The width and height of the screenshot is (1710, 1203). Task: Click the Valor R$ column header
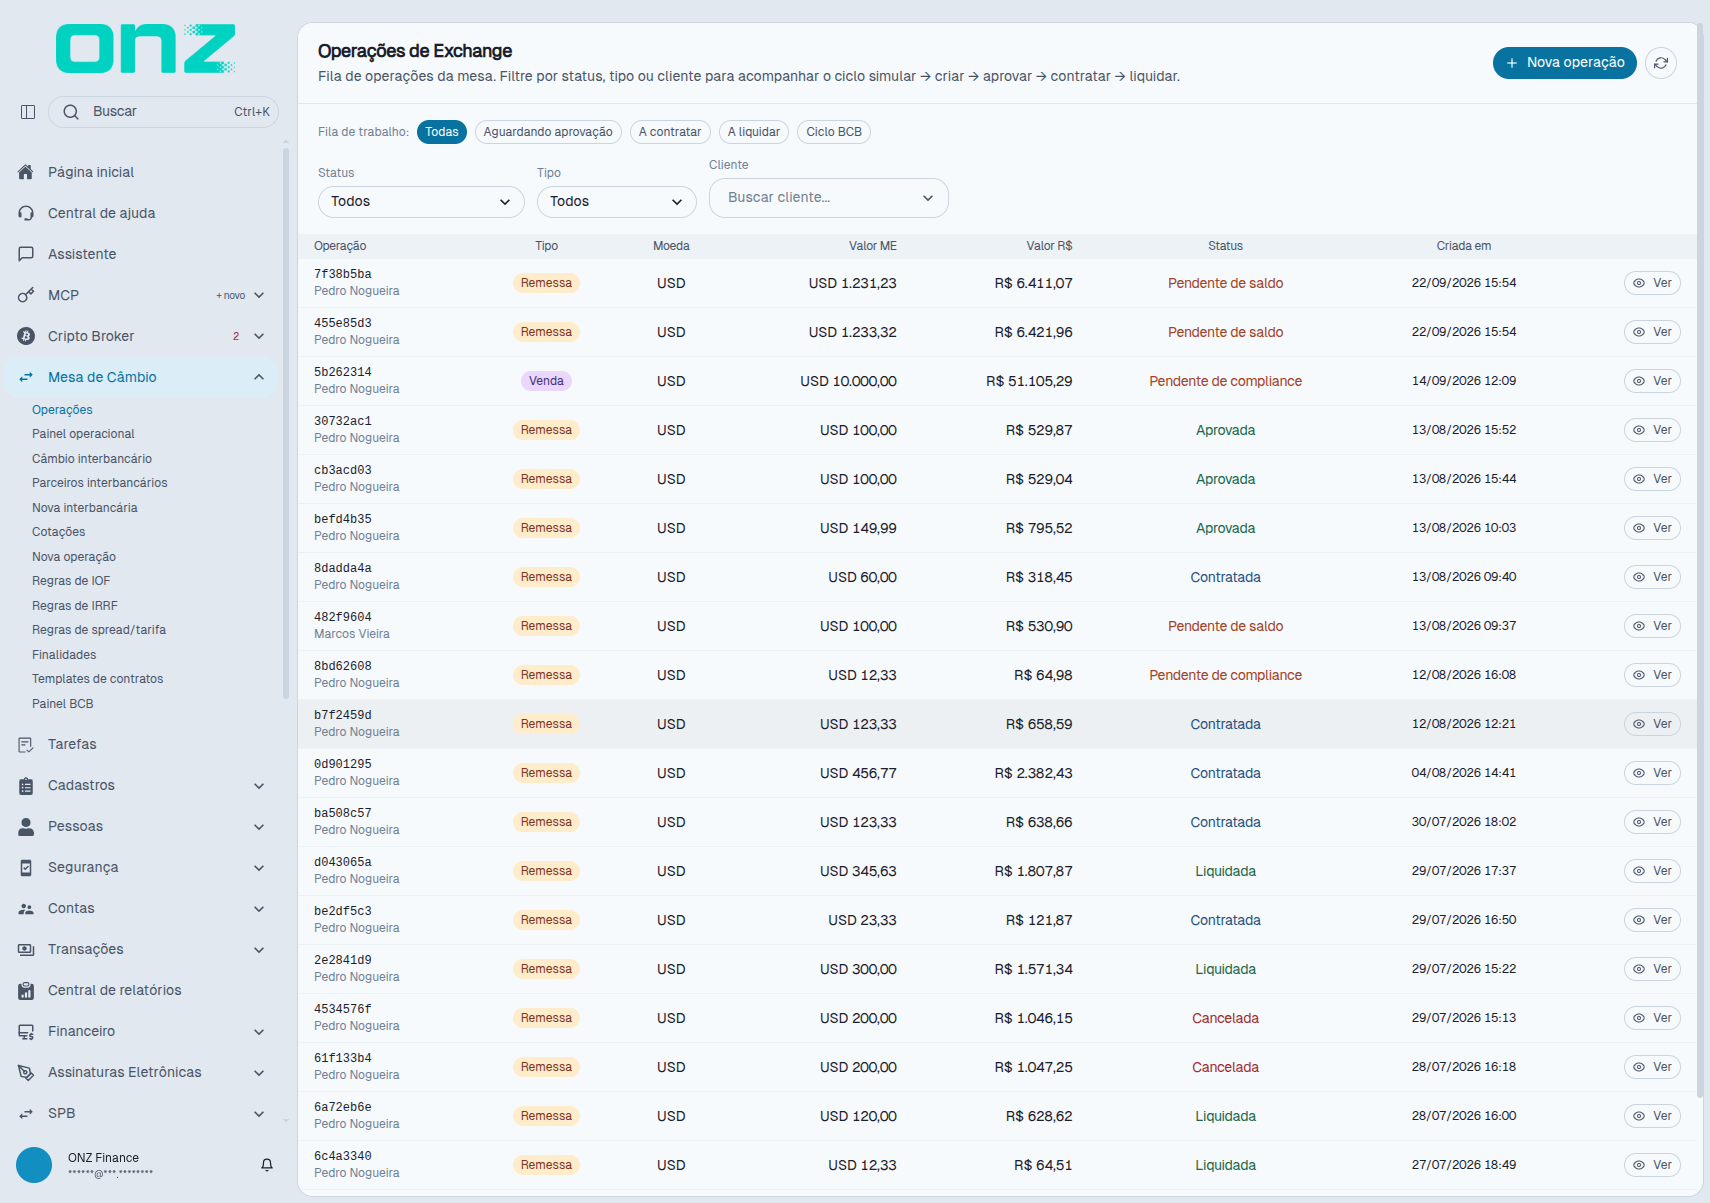(1049, 246)
